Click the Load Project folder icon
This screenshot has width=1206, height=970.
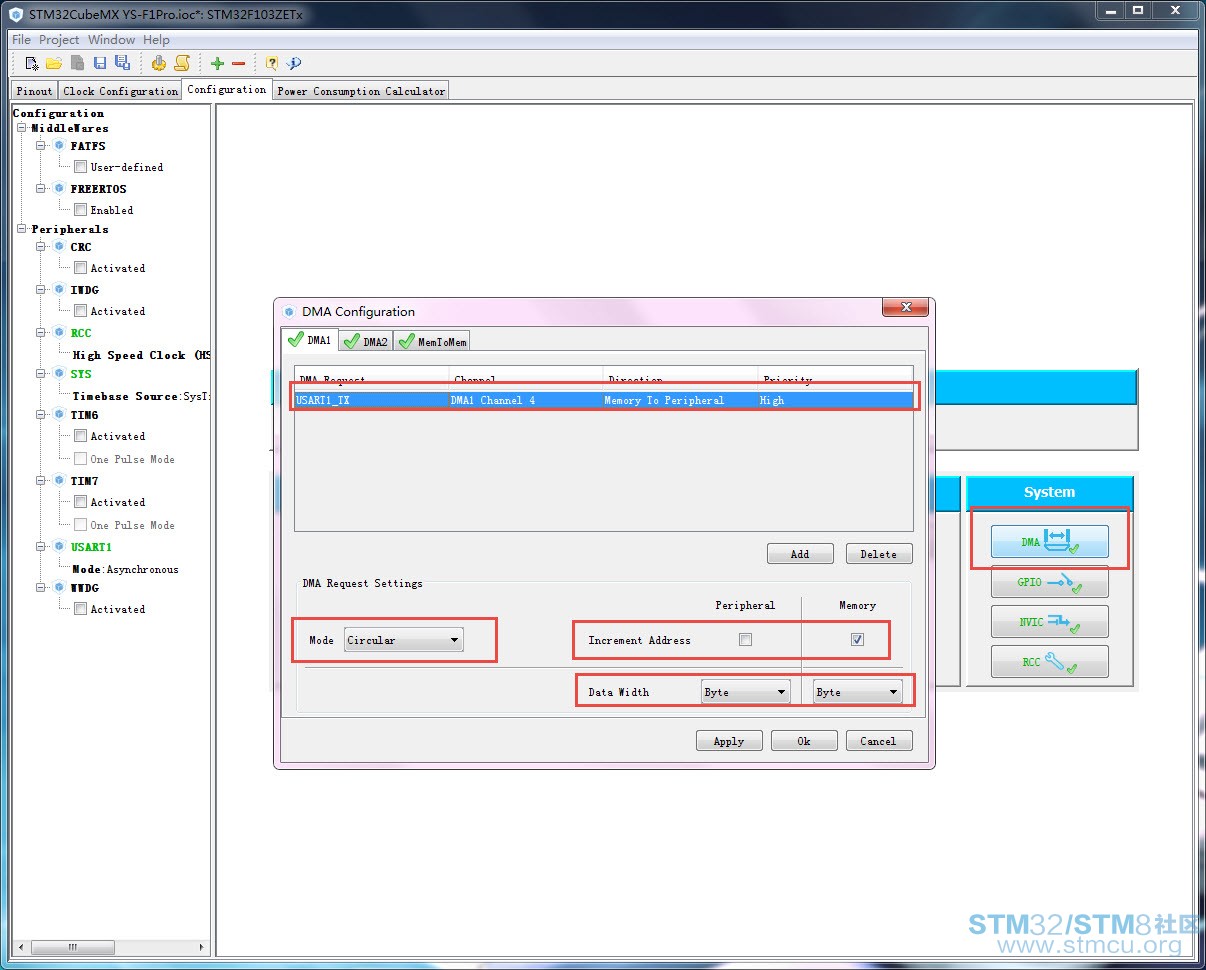click(x=54, y=63)
